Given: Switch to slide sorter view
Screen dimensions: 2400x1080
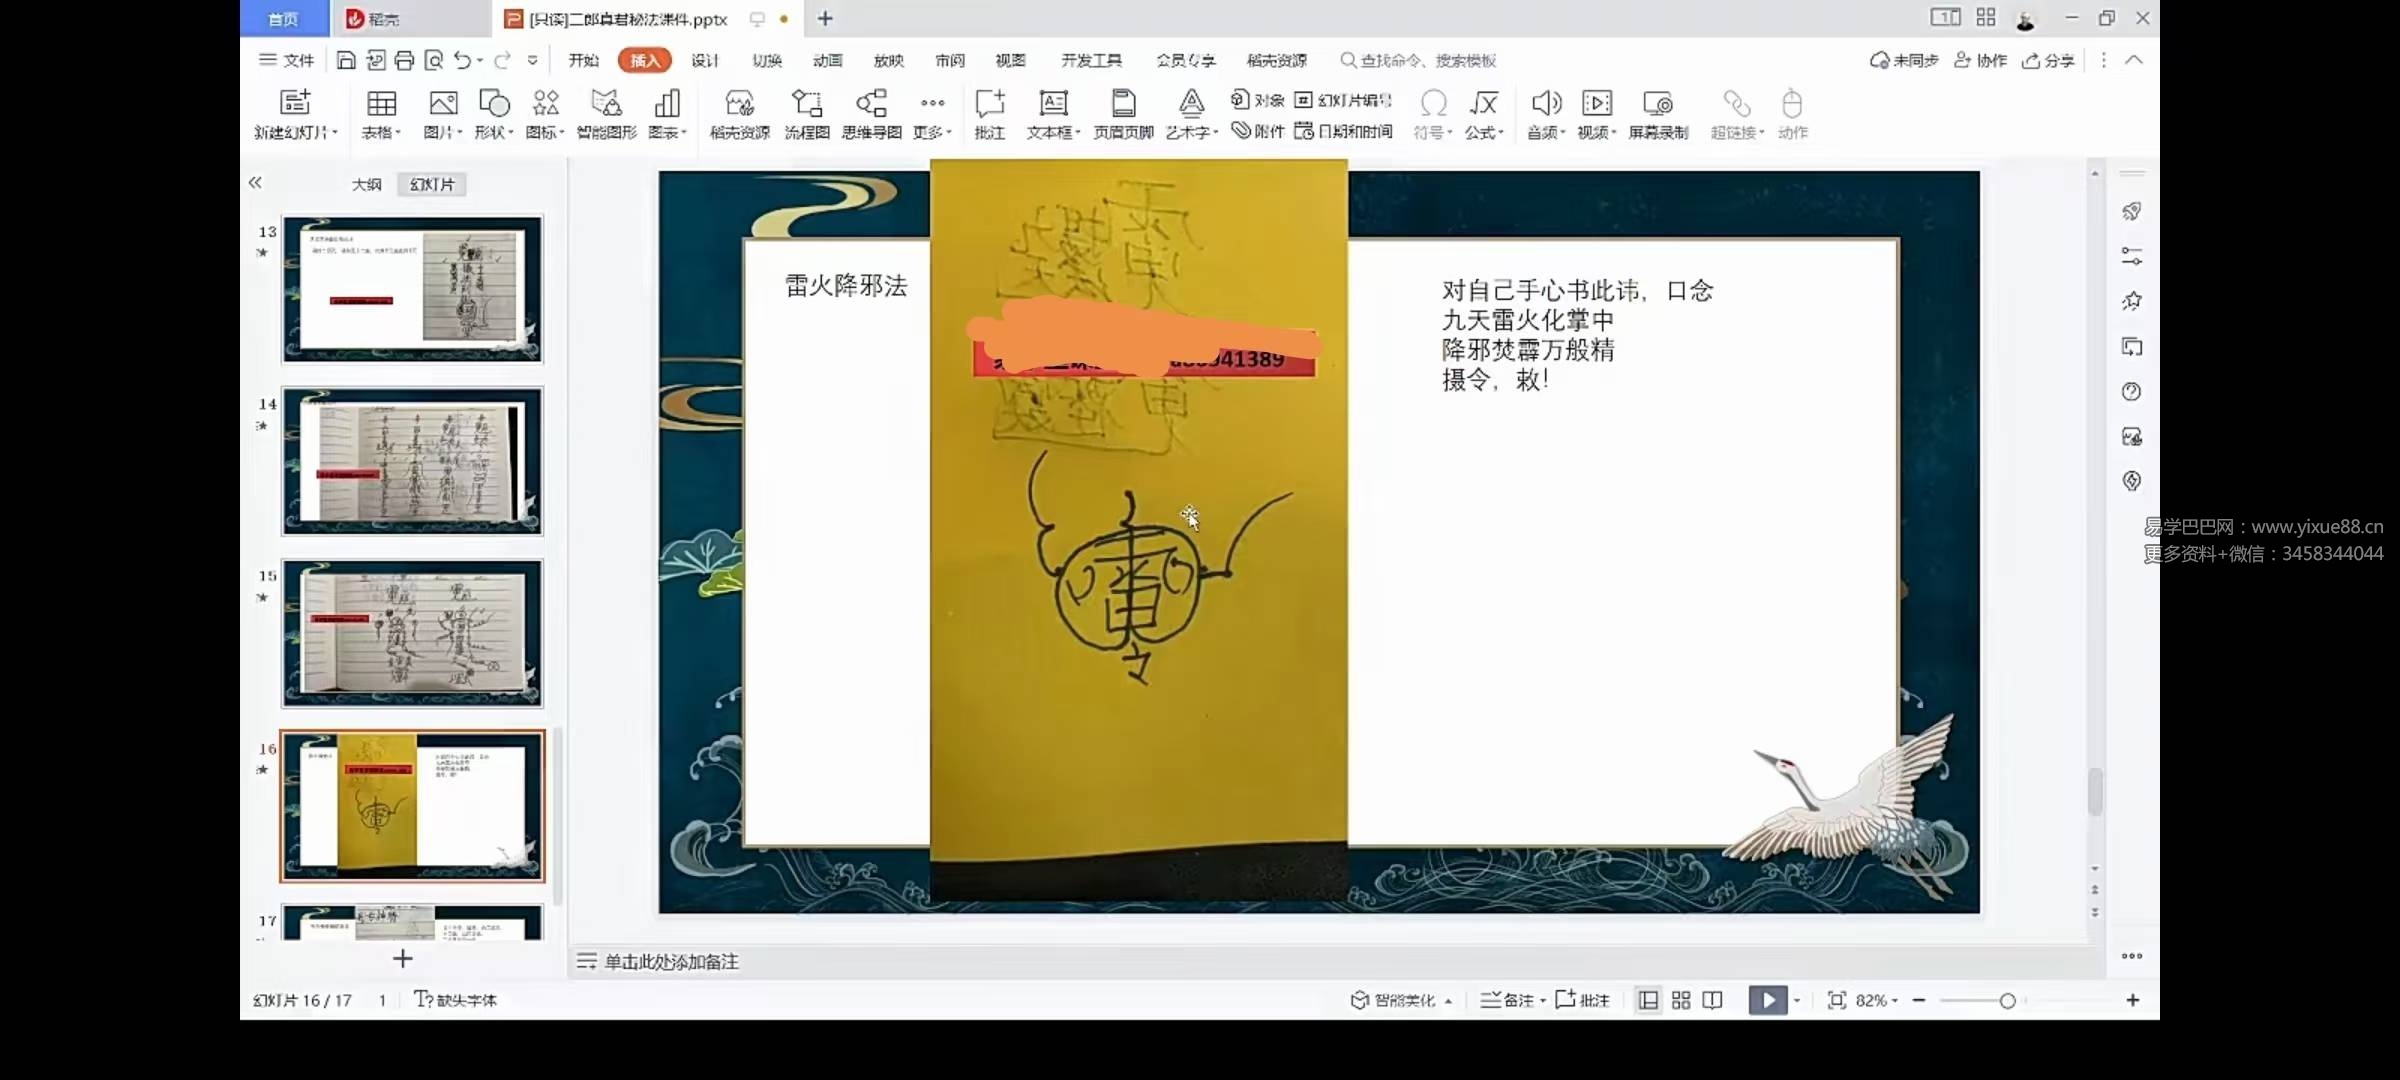Looking at the screenshot, I should point(1681,1000).
